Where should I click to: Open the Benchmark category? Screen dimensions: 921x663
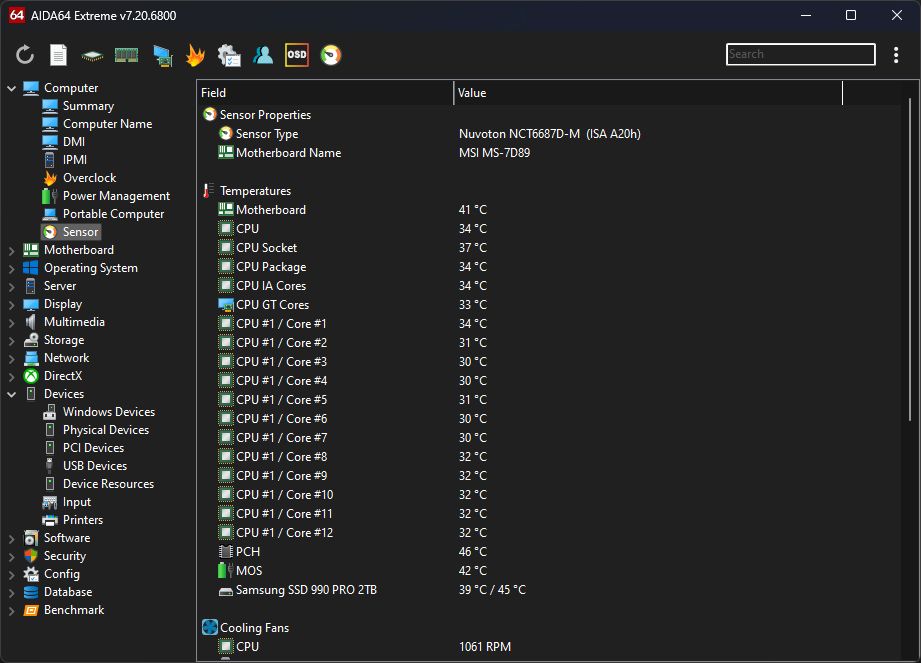[73, 610]
